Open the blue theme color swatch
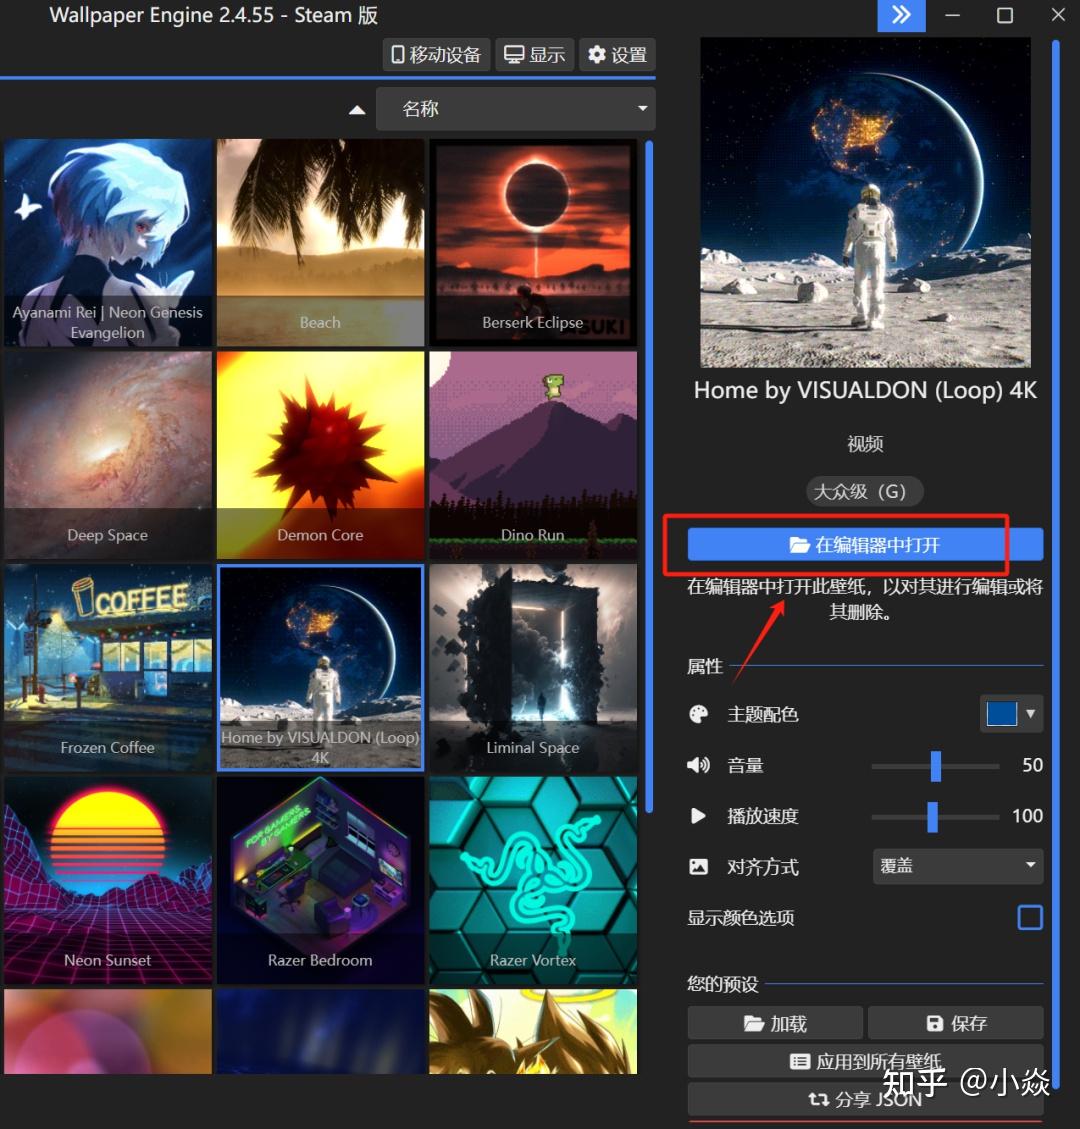This screenshot has height=1129, width=1080. click(1001, 714)
